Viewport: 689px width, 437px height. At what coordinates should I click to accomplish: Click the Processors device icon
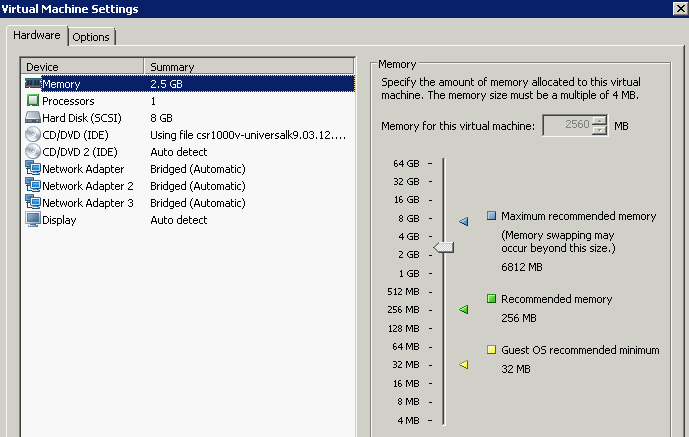pyautogui.click(x=33, y=101)
